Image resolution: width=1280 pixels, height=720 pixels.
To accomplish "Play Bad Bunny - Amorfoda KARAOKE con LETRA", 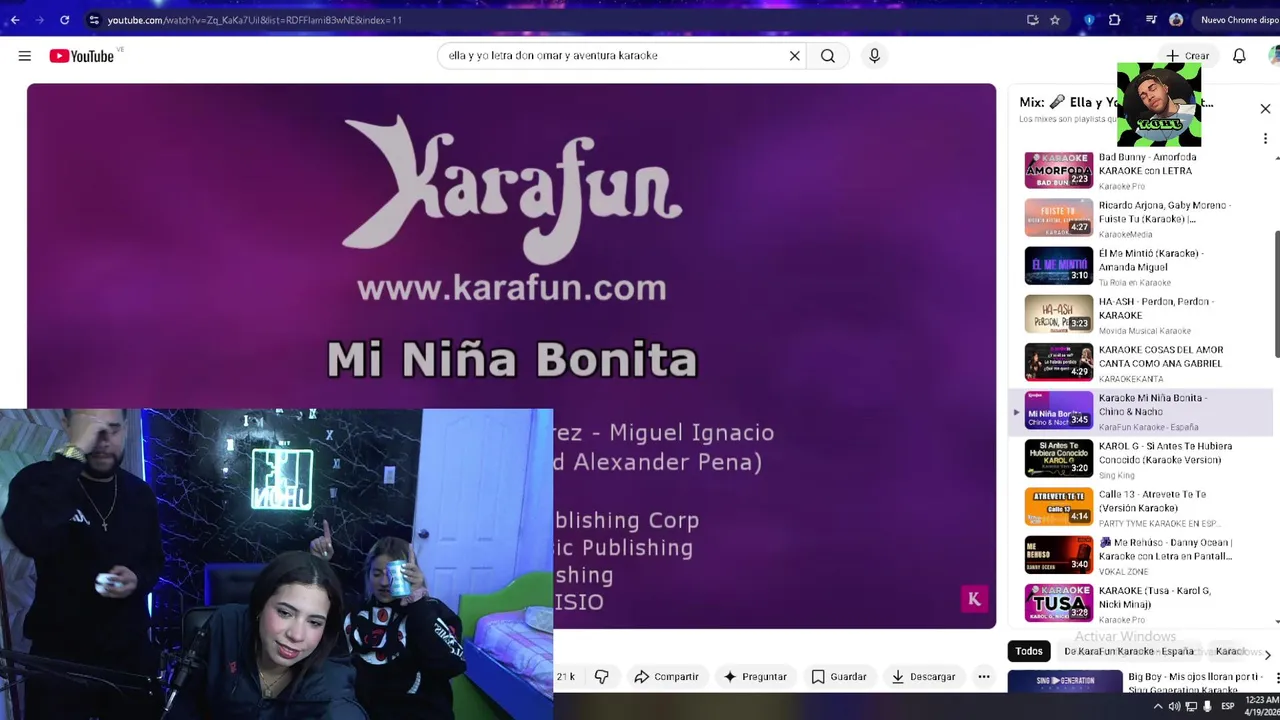I will [1140, 171].
